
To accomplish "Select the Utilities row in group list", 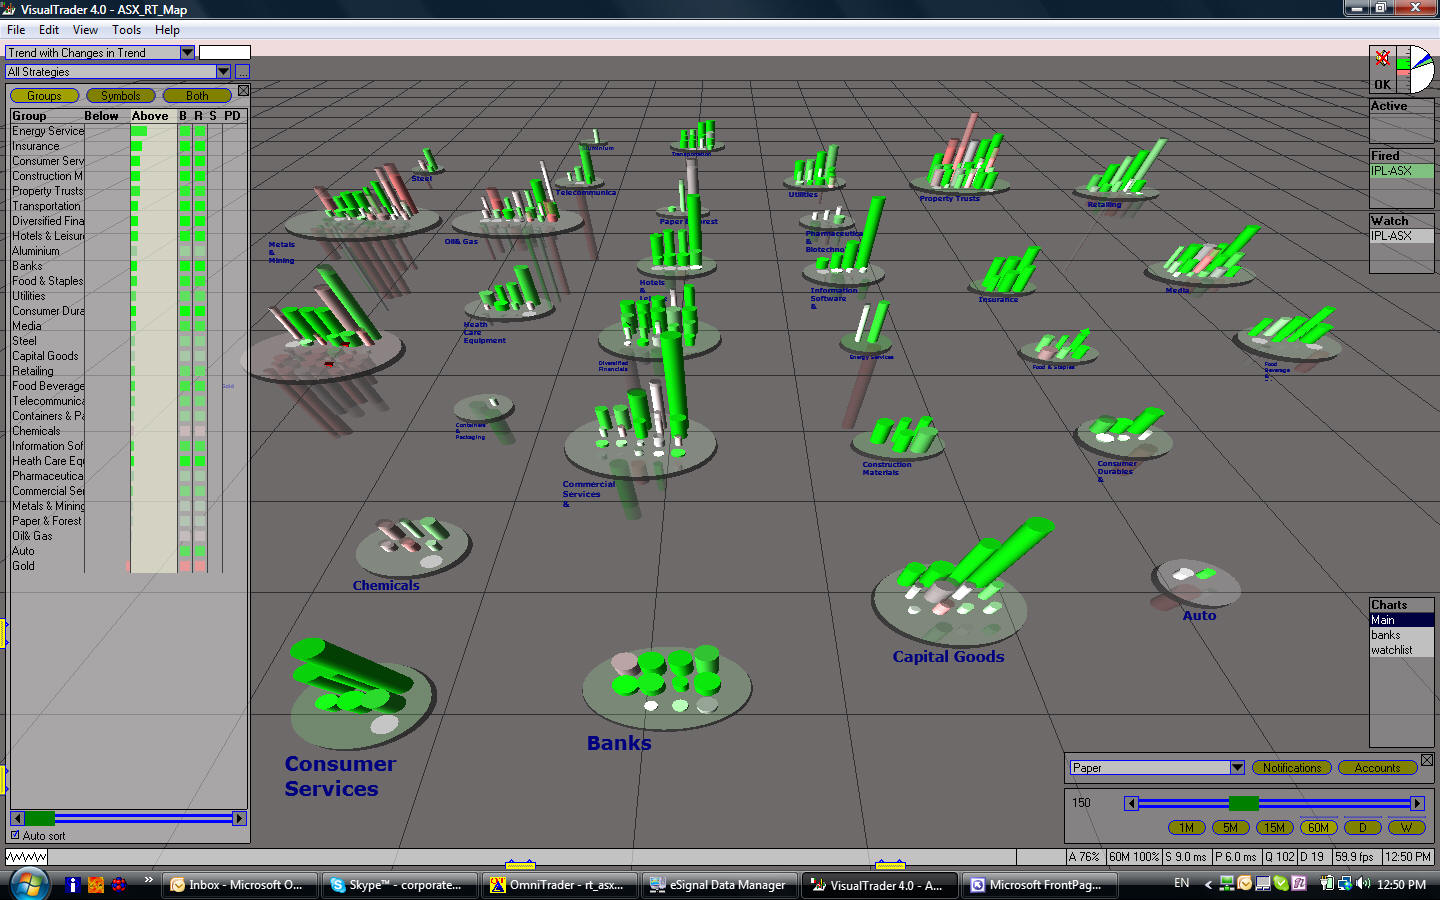I will 128,296.
